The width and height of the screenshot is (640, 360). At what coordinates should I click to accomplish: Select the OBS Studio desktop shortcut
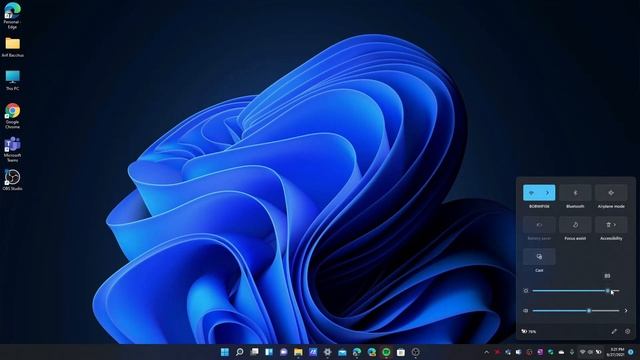coord(13,180)
